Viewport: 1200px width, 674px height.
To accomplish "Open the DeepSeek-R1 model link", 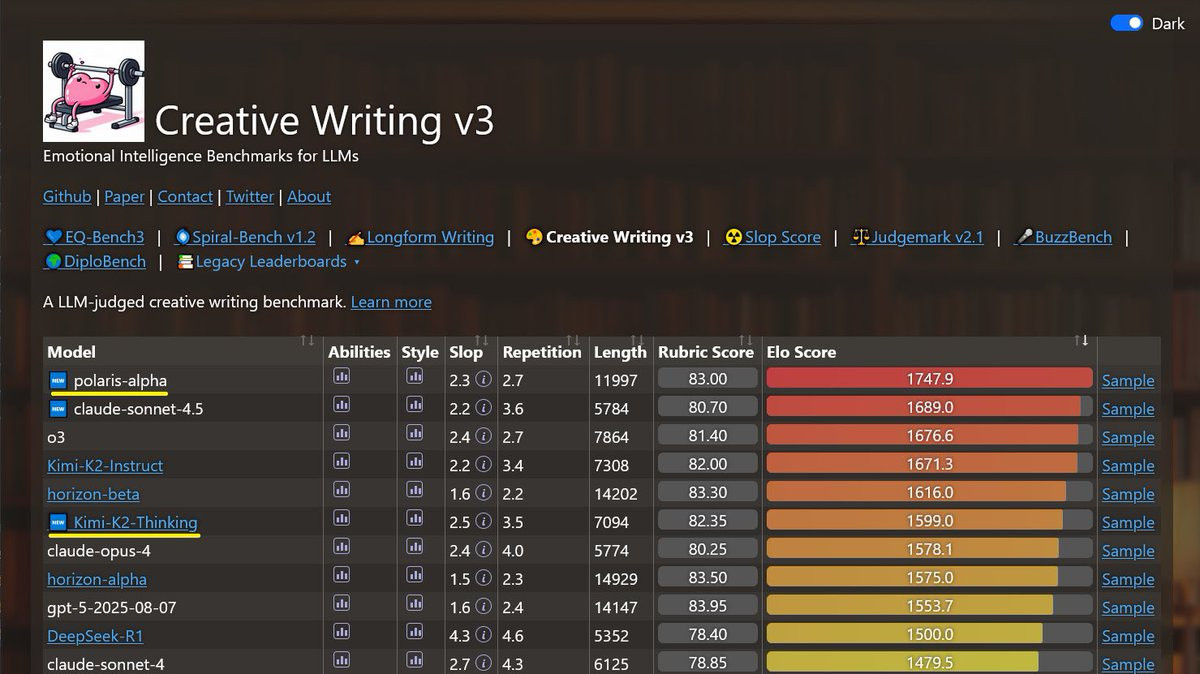I will [95, 636].
